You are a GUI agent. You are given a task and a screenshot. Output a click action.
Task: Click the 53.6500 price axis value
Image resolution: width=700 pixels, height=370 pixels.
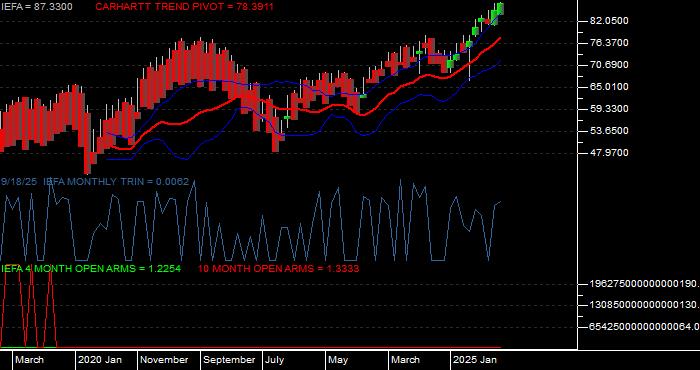click(610, 131)
